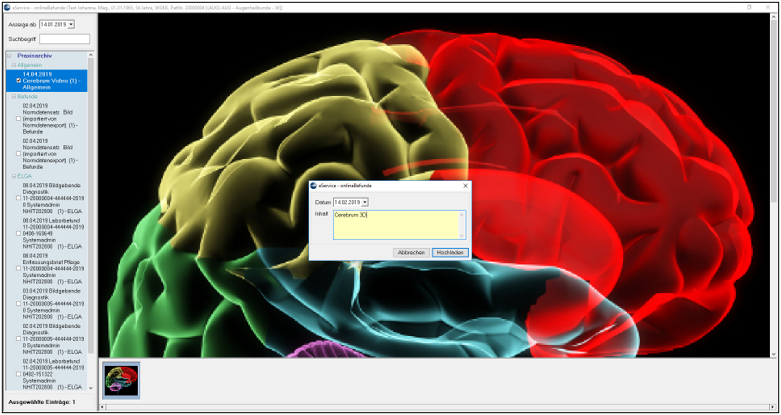
Task: Click the archive tree vertical scrollbar thumb
Action: pos(91,207)
